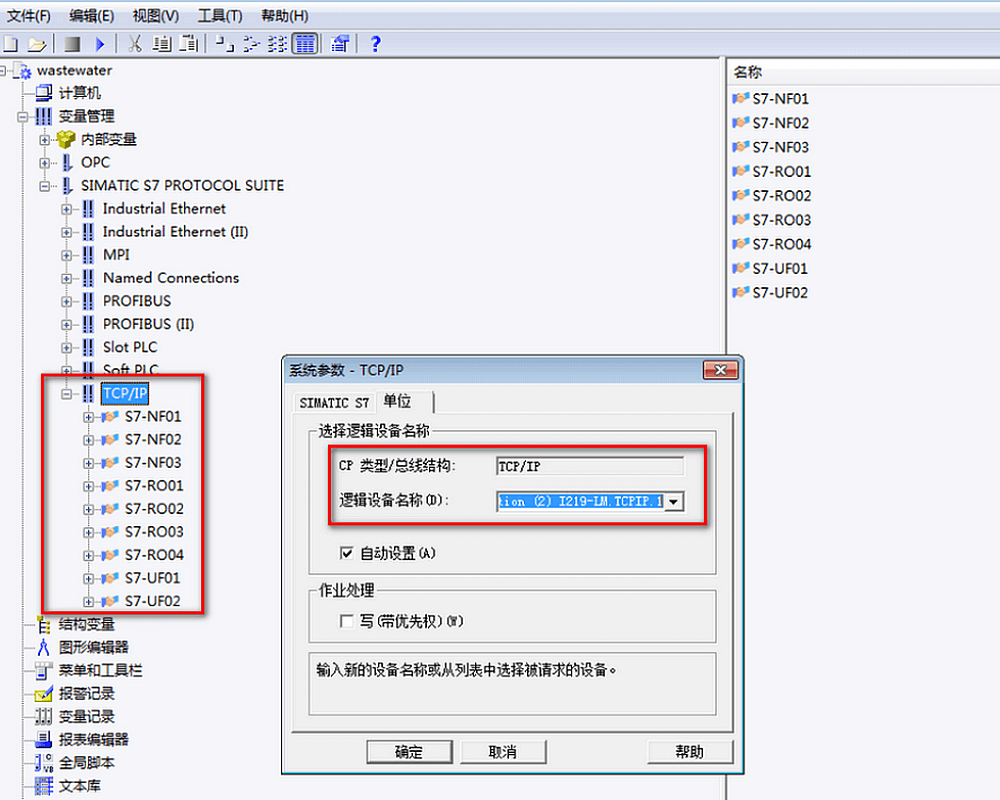Open the 工具(T) menu
The height and width of the screenshot is (800, 1000).
pos(219,16)
